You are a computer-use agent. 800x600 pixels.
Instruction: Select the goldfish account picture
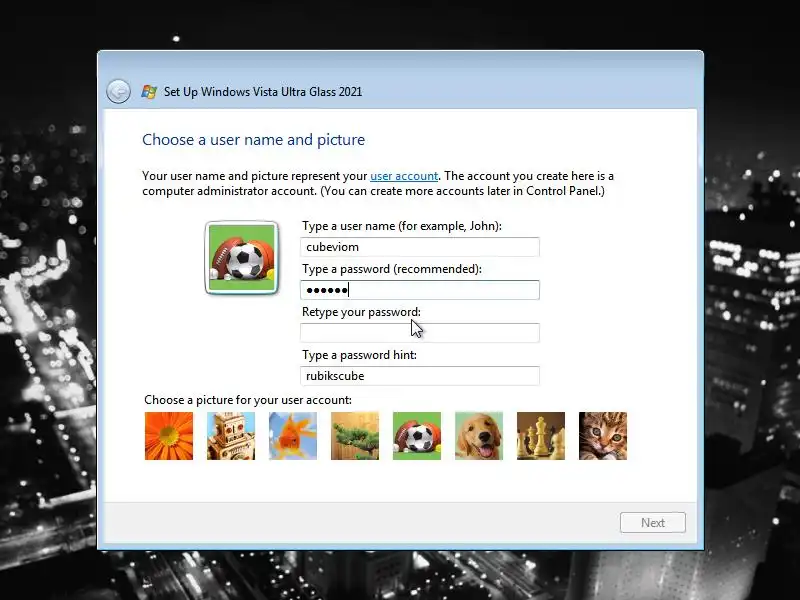(293, 436)
